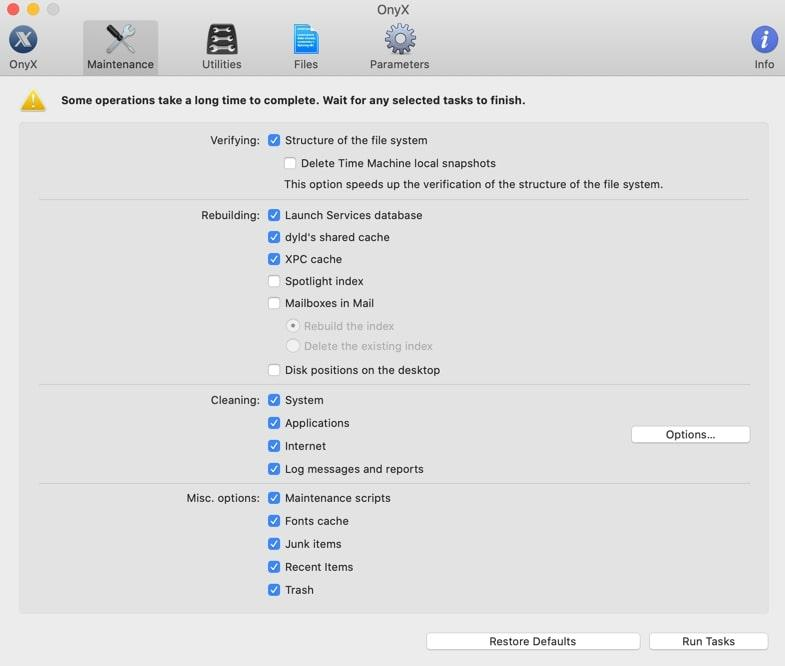The height and width of the screenshot is (666, 785).
Task: Click the Cleaning: section label
Action: [x=235, y=401]
